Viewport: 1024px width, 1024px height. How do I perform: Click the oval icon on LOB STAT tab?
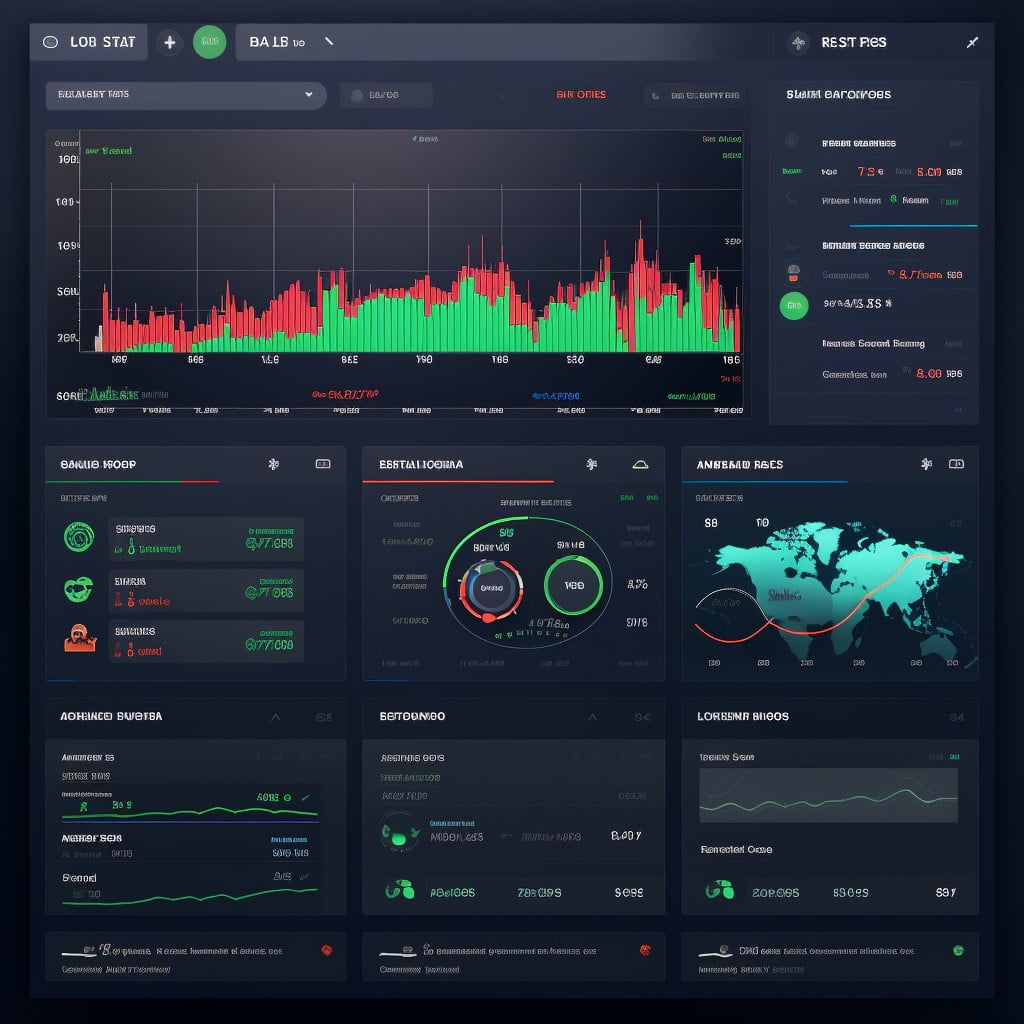click(50, 42)
